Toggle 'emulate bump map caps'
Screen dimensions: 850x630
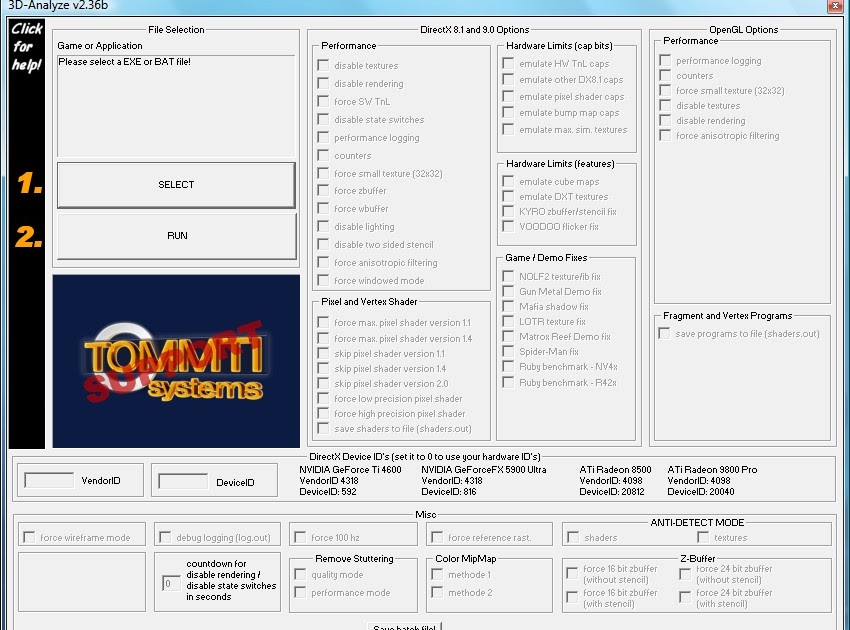[508, 112]
